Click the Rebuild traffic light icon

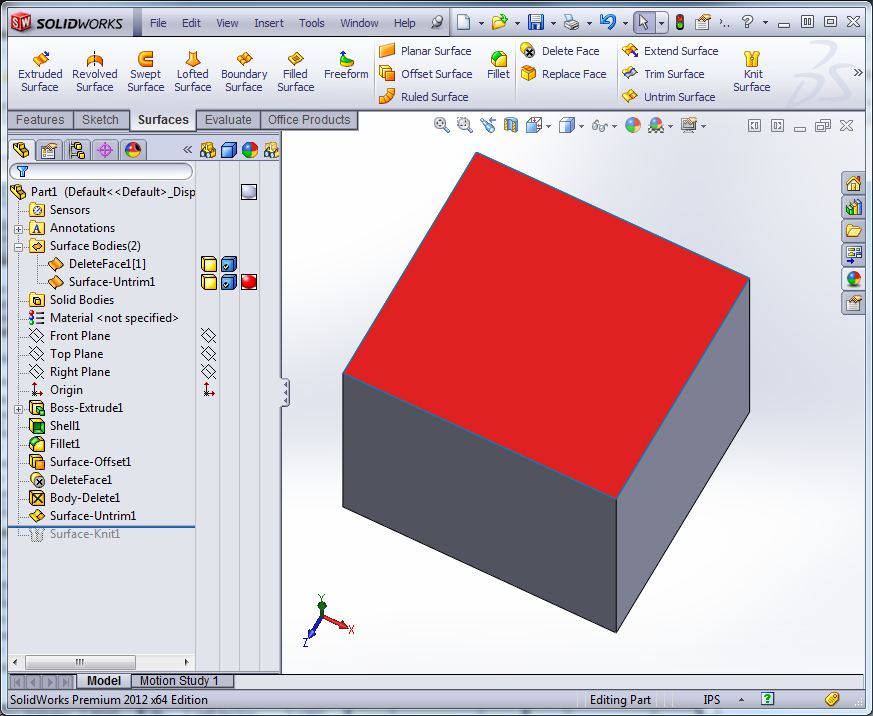tap(680, 22)
